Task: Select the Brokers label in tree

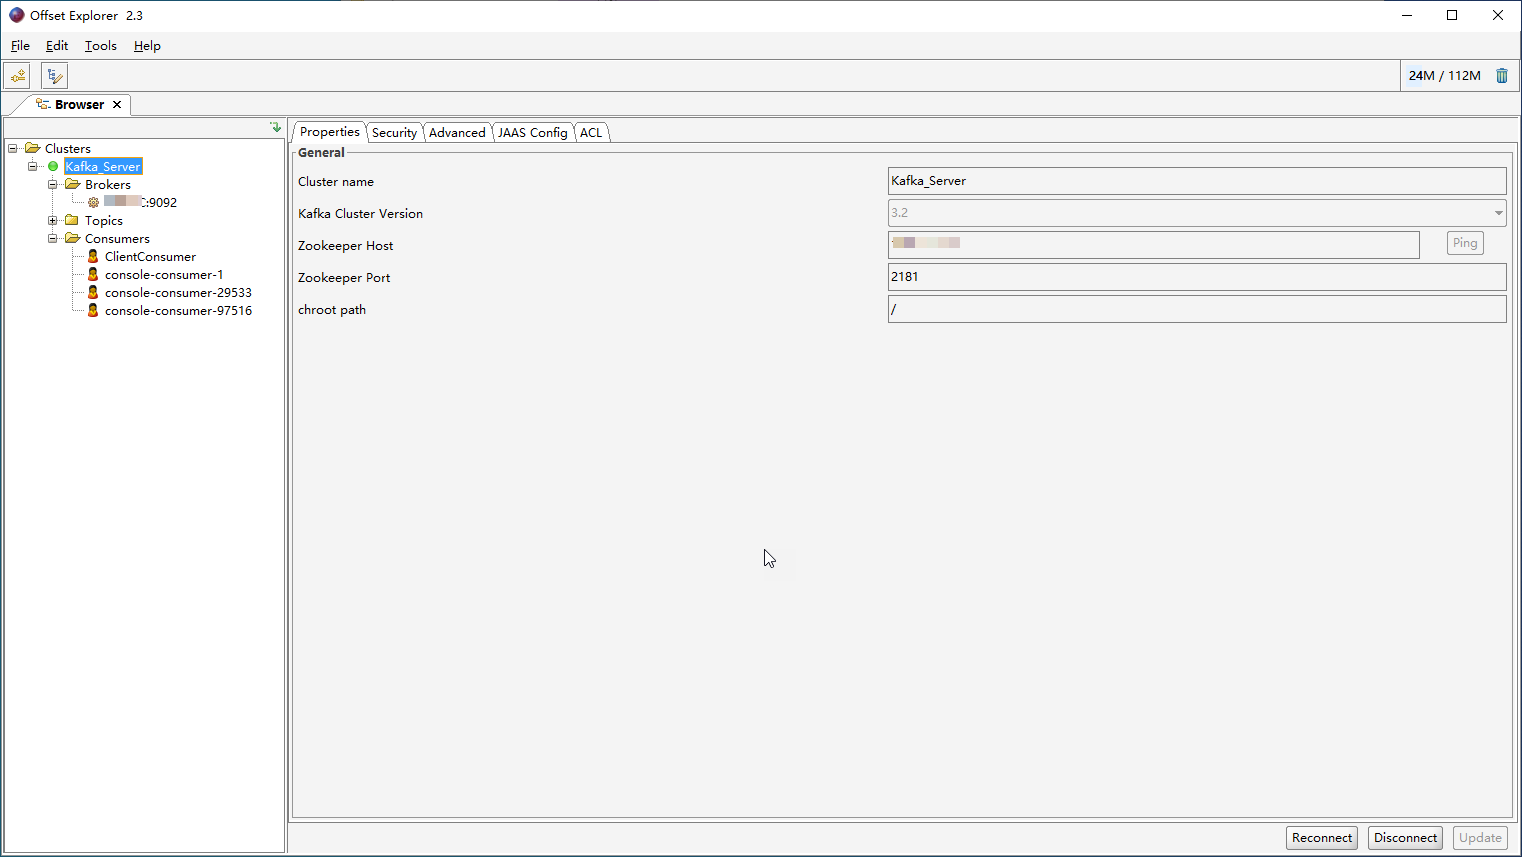Action: (108, 184)
